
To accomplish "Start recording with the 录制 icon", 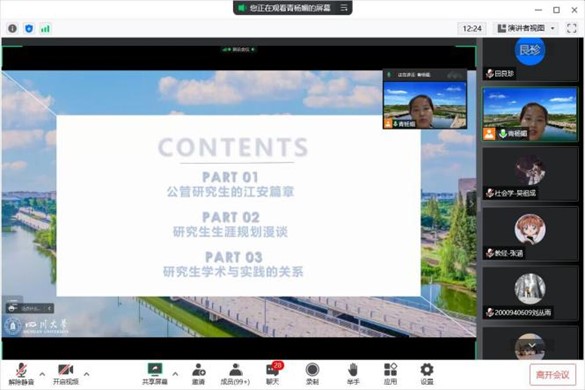I will (x=312, y=374).
